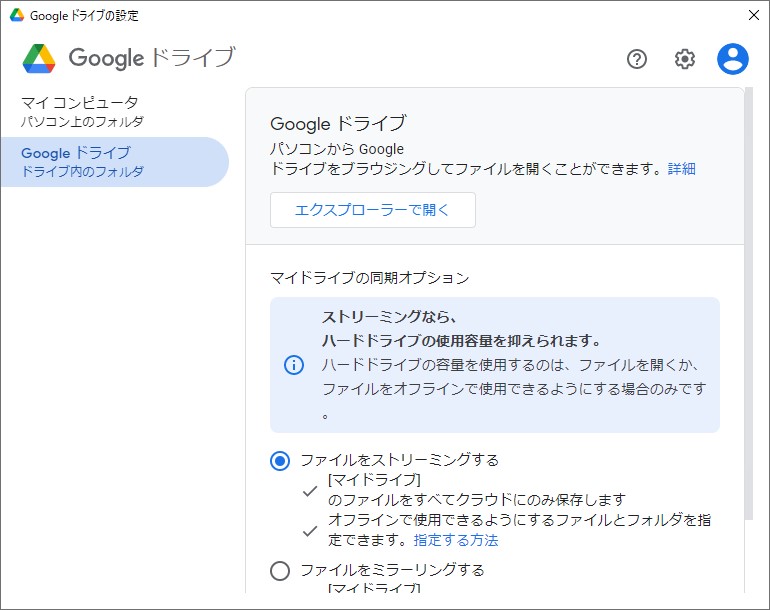Click the title bar Drive icon
The image size is (770, 610).
17,15
